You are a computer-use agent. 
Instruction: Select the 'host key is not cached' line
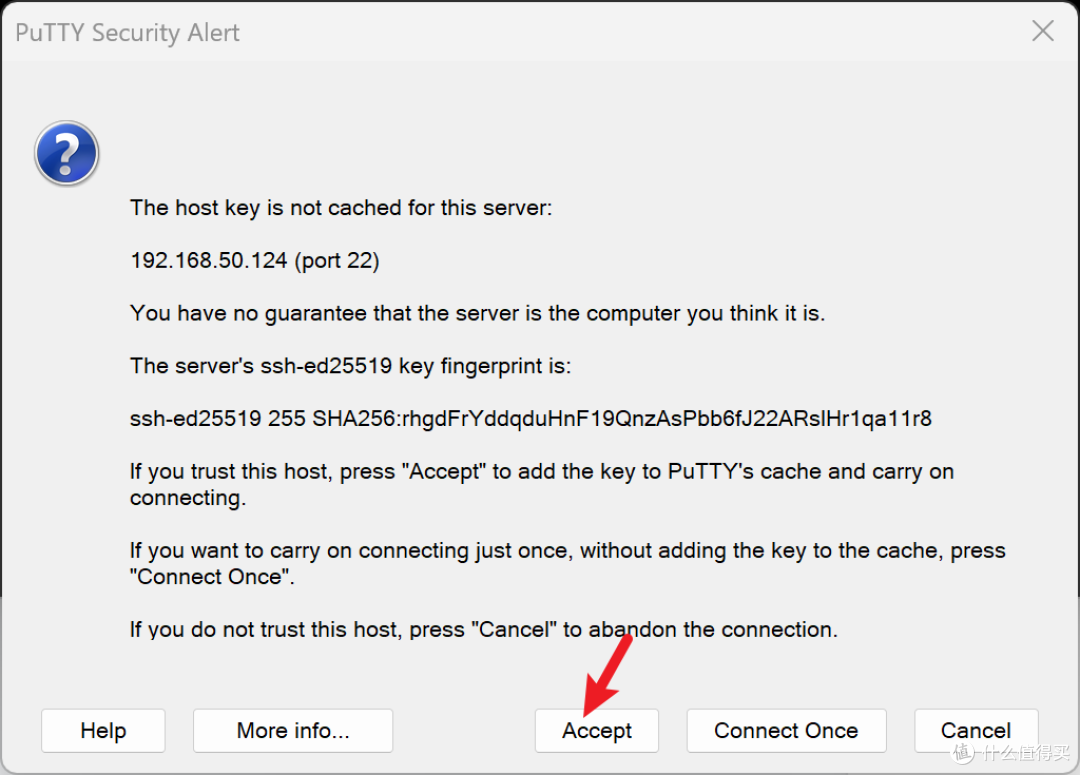[341, 207]
